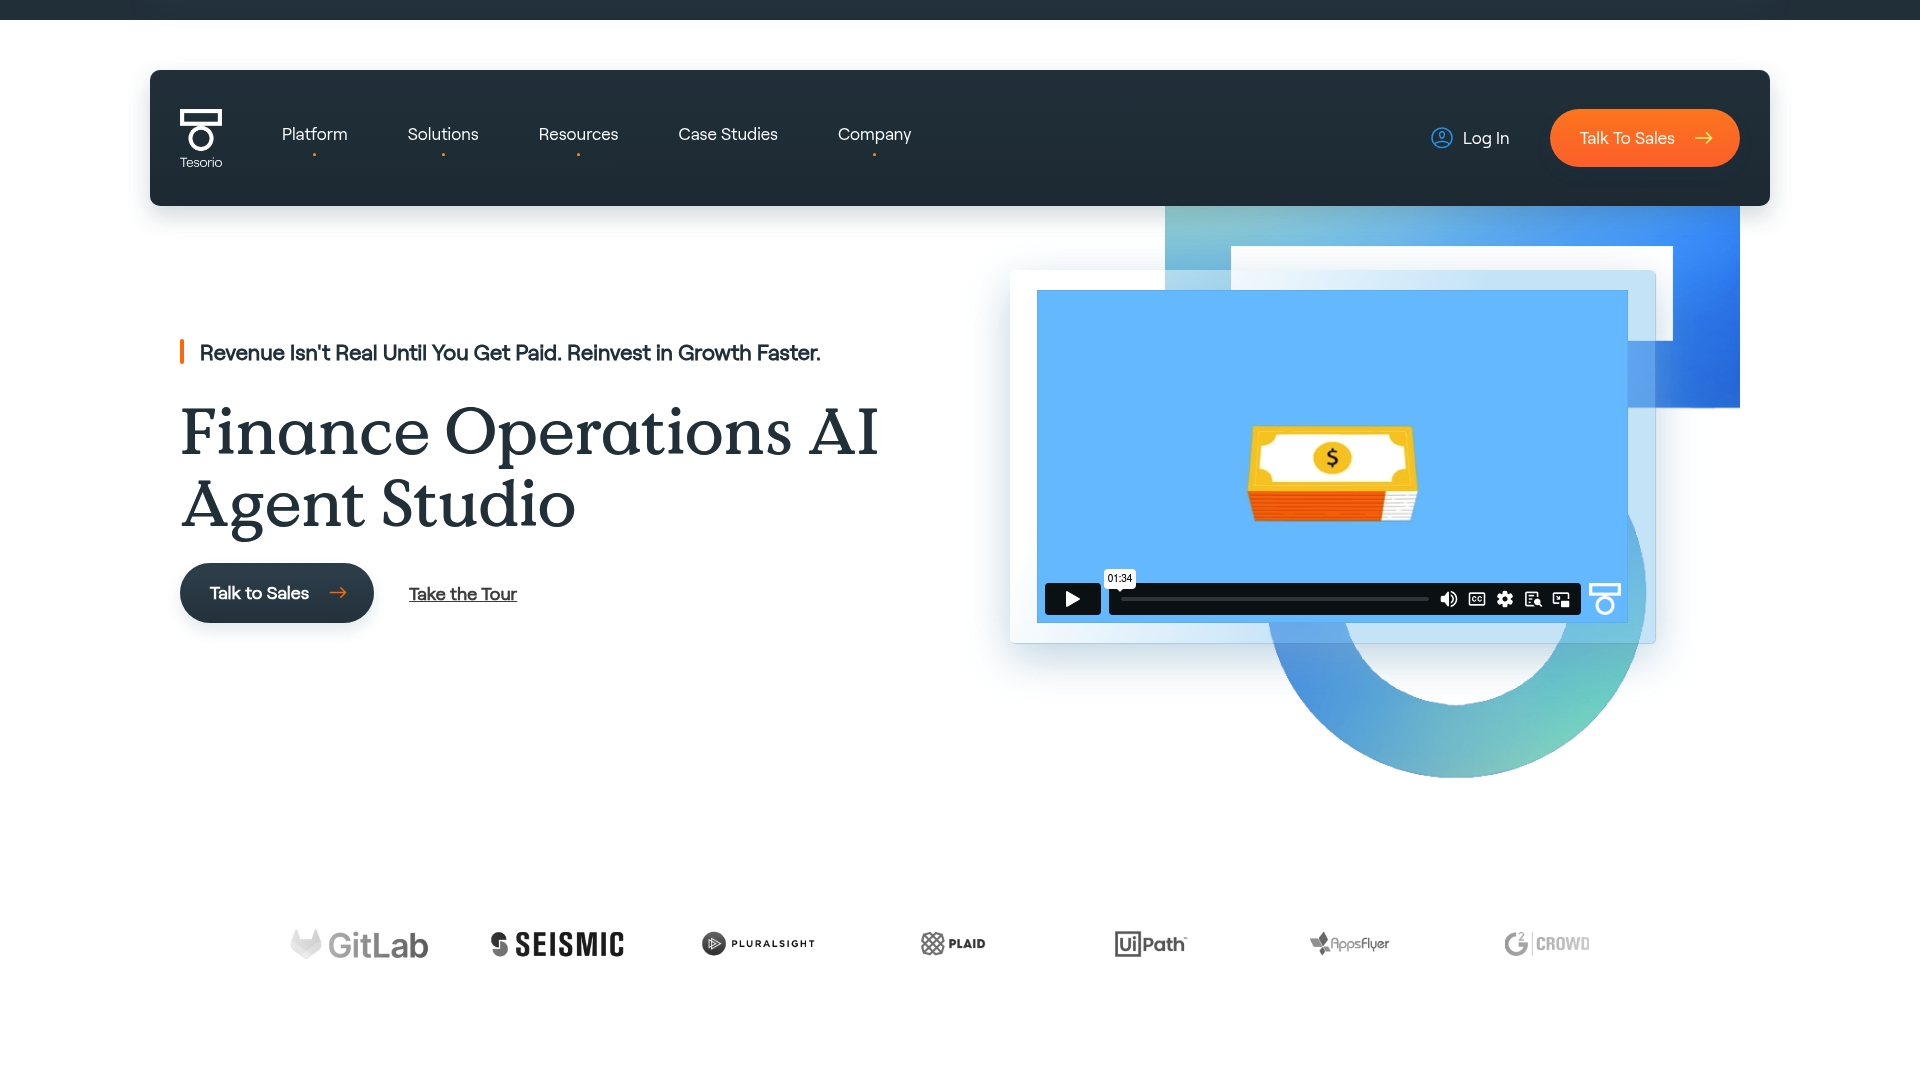Click the GitLab customer logo

coord(359,944)
